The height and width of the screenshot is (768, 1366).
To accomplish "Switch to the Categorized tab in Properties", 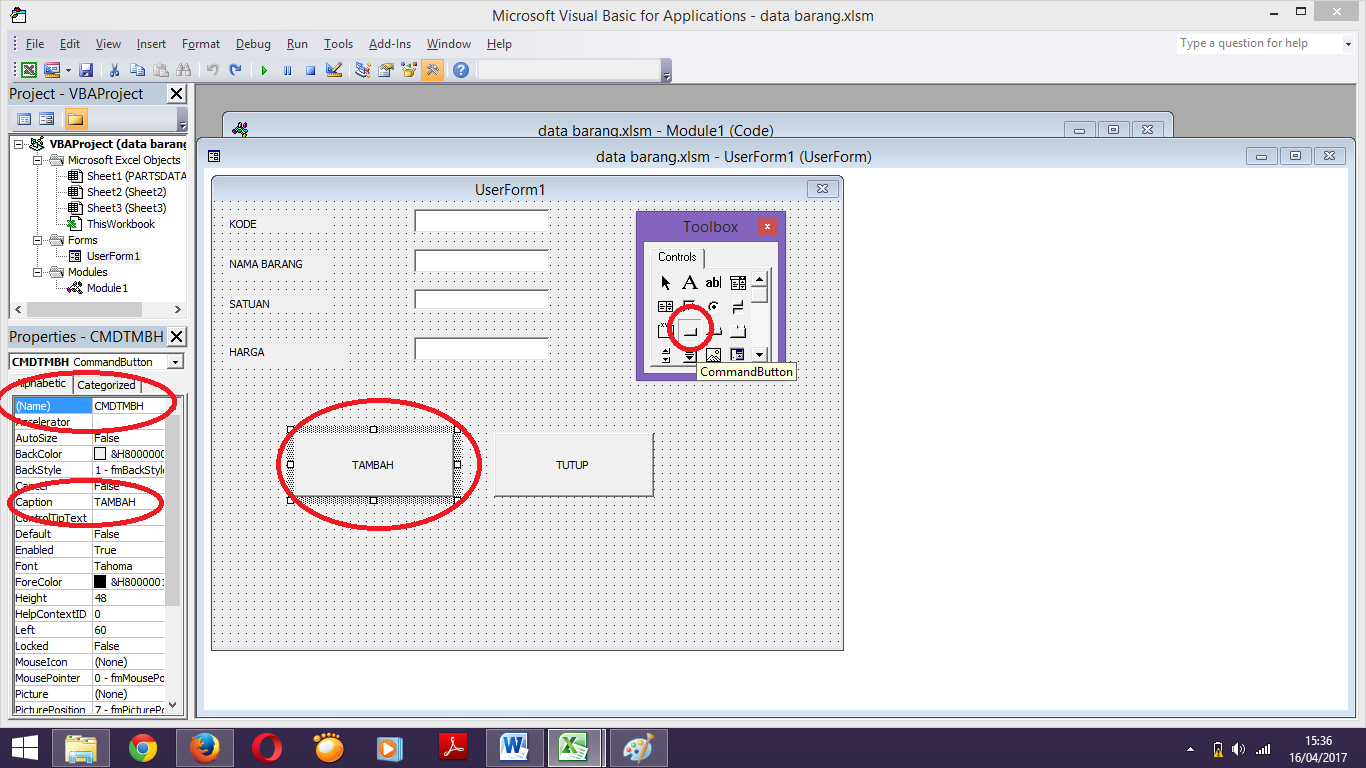I will [107, 384].
